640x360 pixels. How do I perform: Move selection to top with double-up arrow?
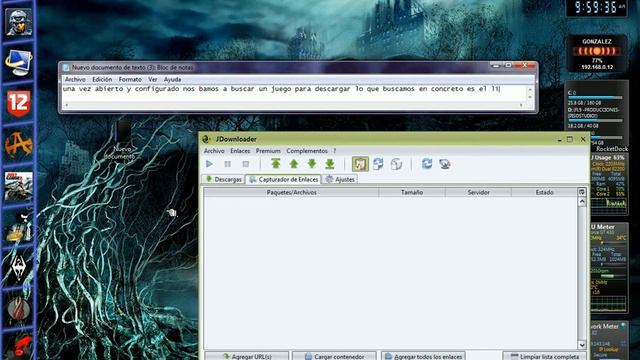(276, 164)
